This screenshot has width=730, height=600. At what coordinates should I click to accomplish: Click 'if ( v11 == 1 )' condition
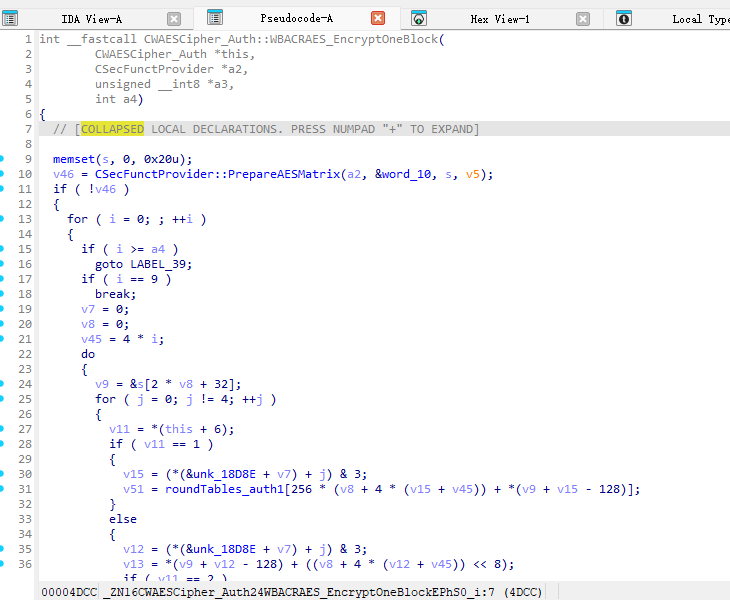pos(161,444)
